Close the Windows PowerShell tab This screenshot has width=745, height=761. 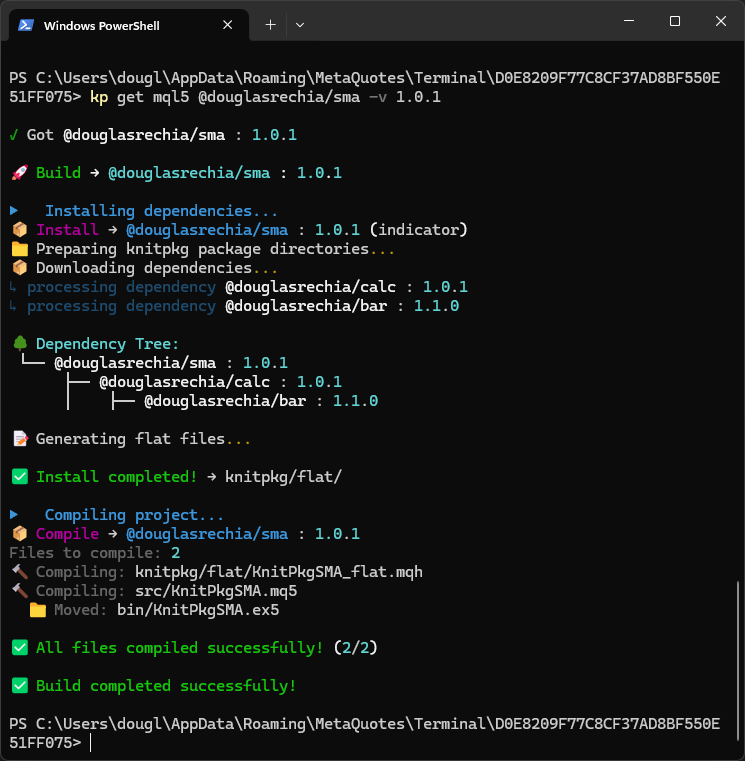pos(228,25)
